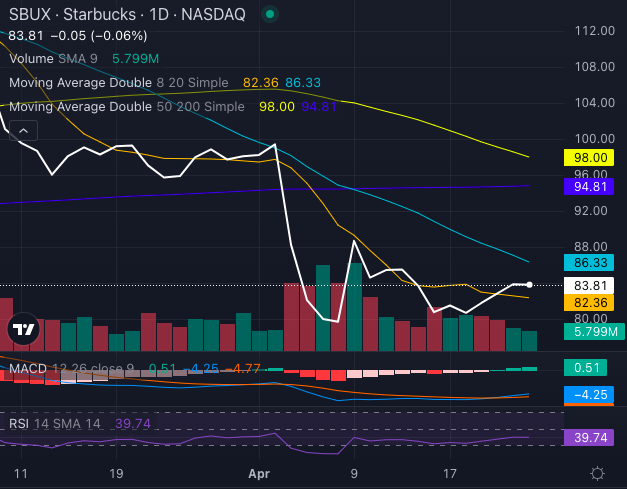
Task: Click the 5.799M volume axis label
Action: click(594, 332)
